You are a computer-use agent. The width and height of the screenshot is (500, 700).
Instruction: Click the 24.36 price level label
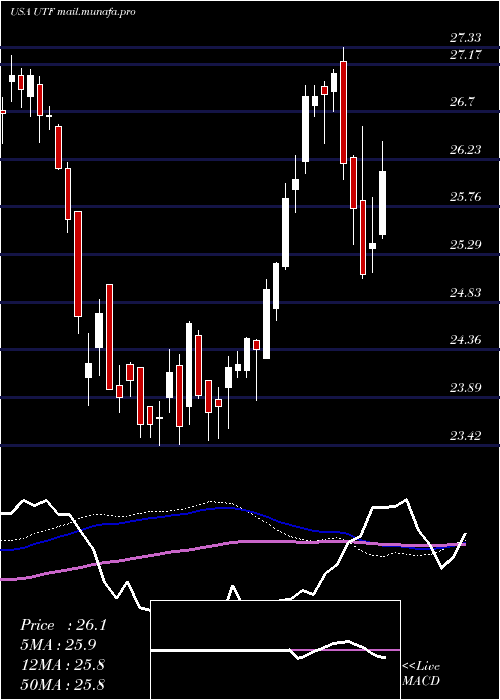point(466,340)
